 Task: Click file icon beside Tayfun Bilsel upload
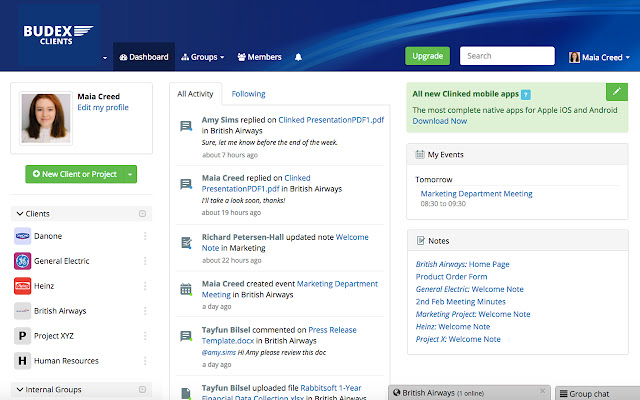(186, 393)
